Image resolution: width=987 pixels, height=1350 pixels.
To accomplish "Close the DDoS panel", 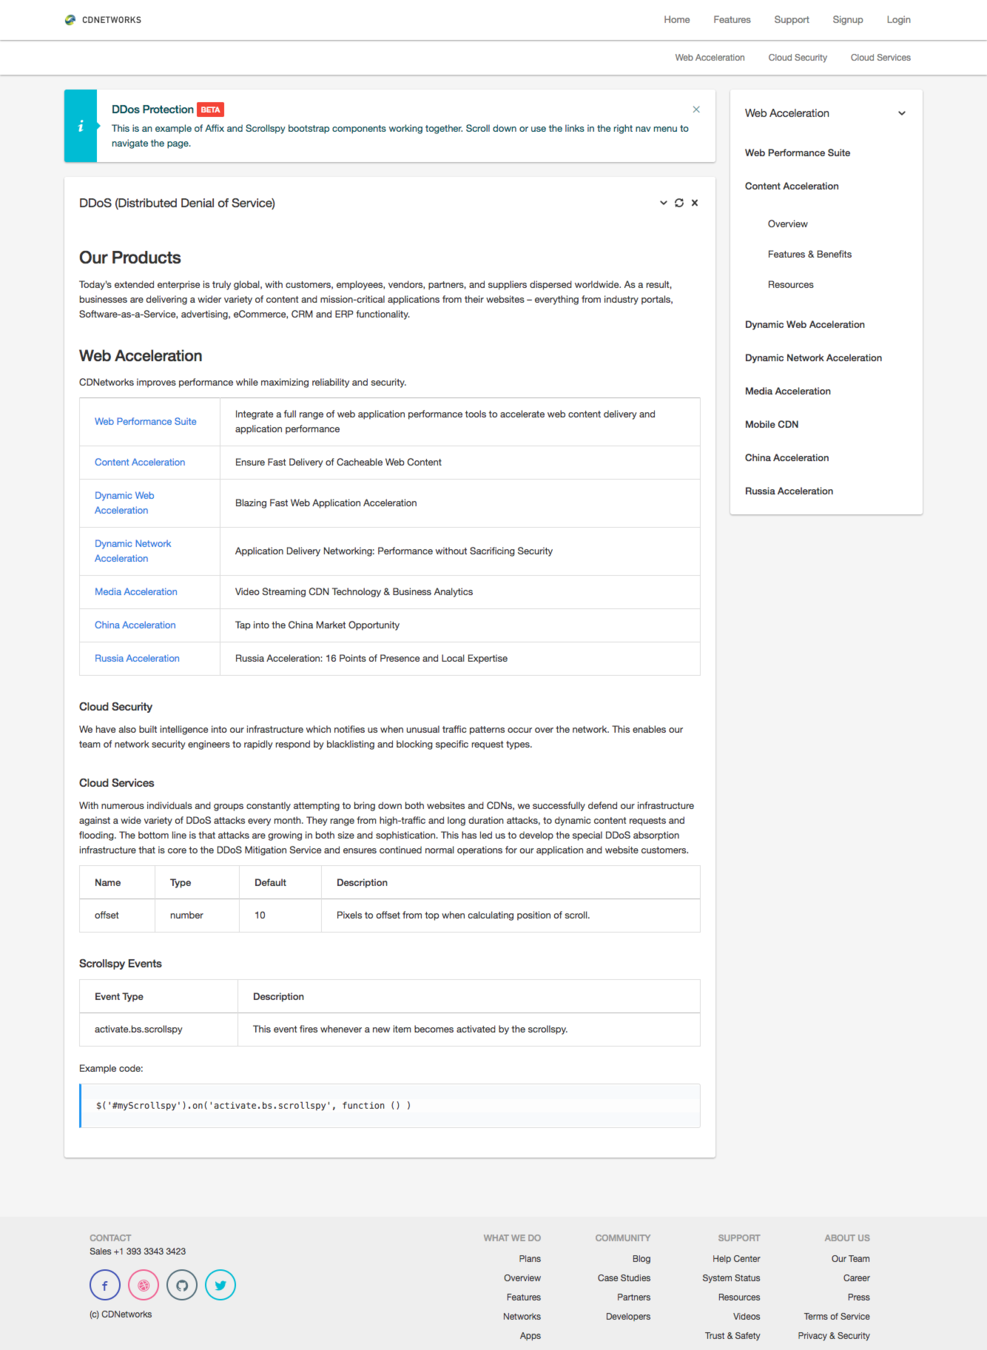I will [695, 203].
